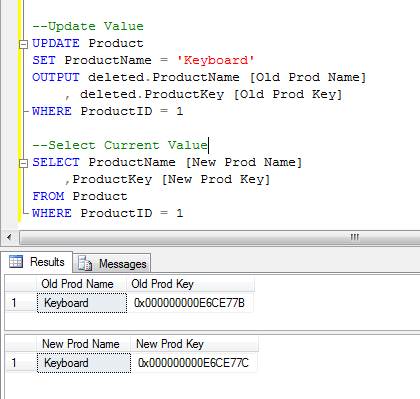Collapse the UPDATE Product code block
The width and height of the screenshot is (420, 399).
pos(23,44)
